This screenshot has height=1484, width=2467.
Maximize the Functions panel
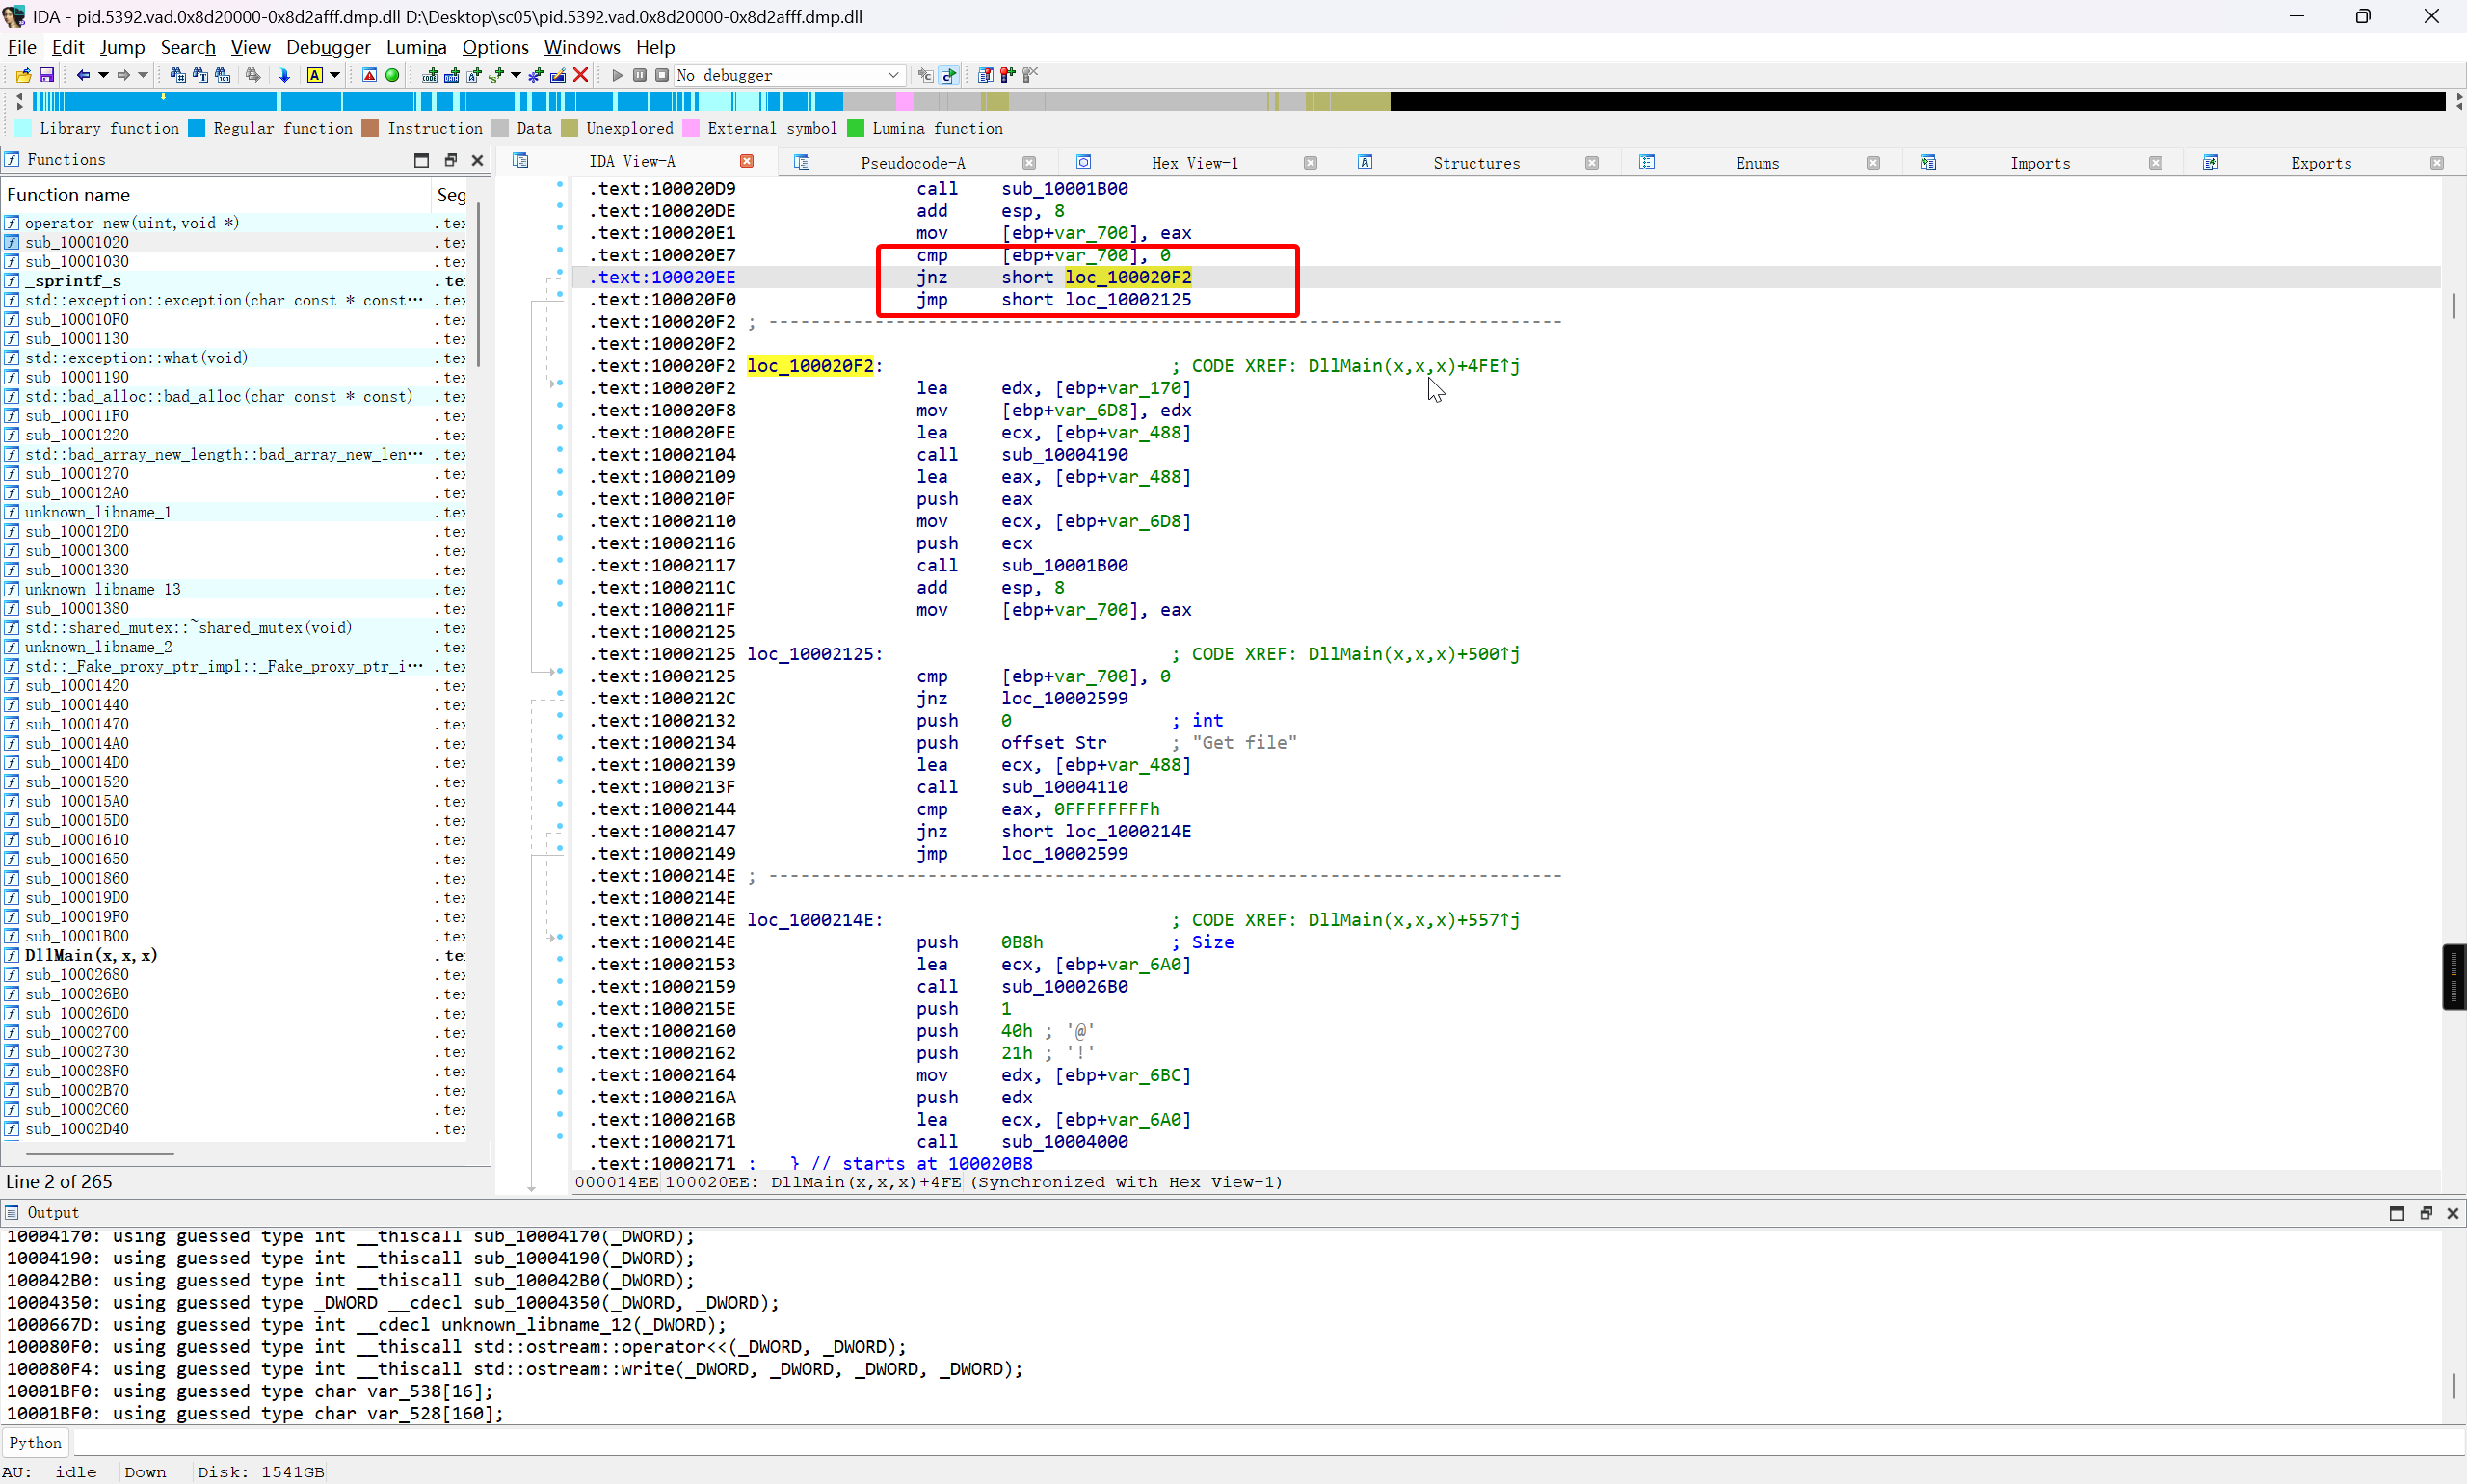tap(421, 160)
